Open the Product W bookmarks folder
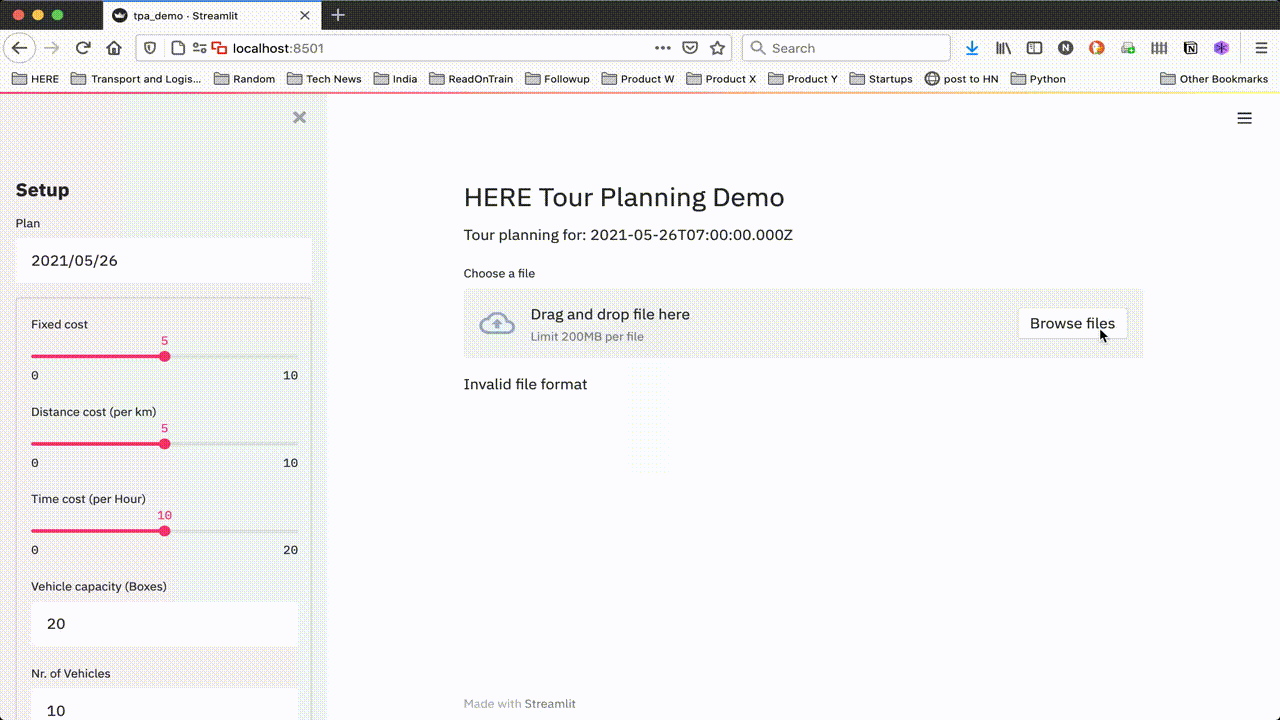Screen dimensions: 1280x720 638,79
